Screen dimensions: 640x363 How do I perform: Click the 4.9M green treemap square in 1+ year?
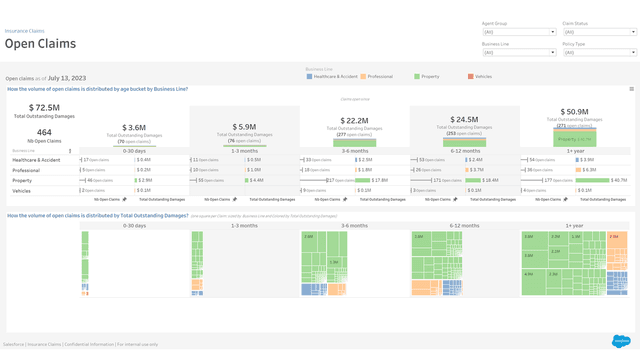click(533, 282)
